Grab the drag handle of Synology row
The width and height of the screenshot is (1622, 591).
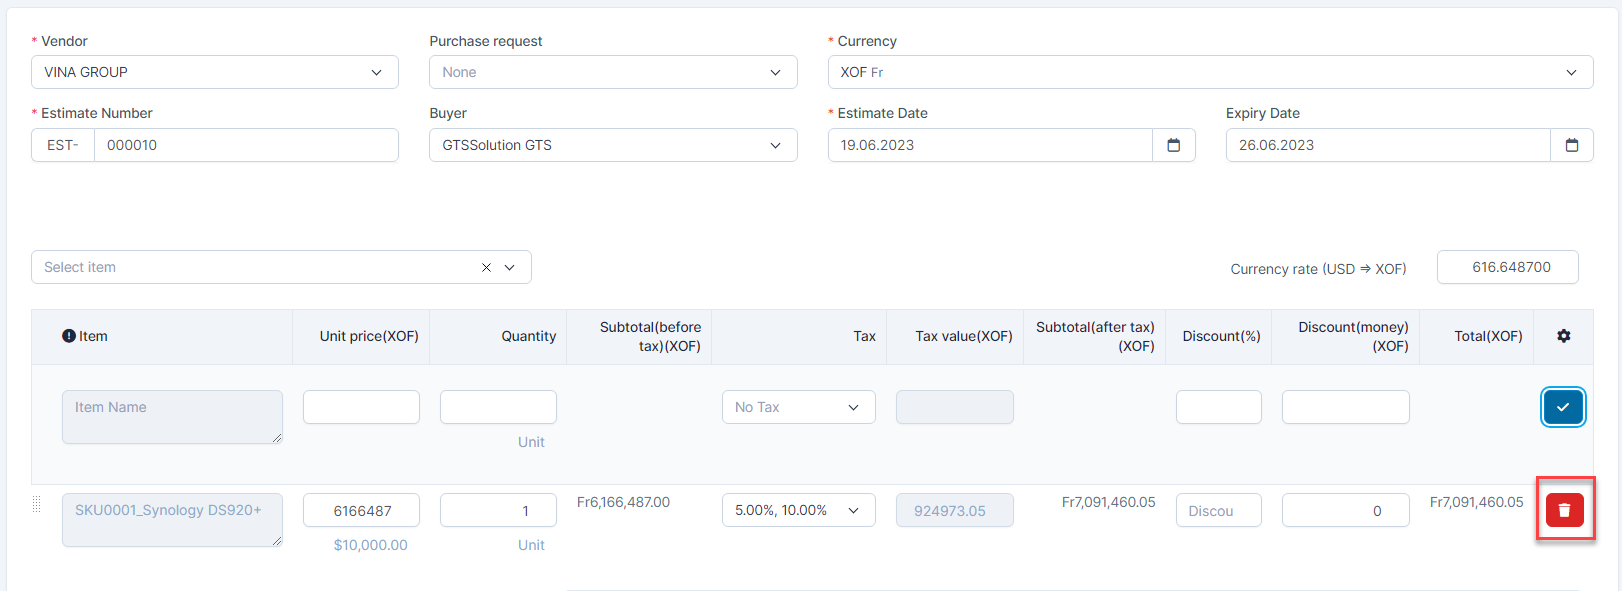(x=37, y=504)
